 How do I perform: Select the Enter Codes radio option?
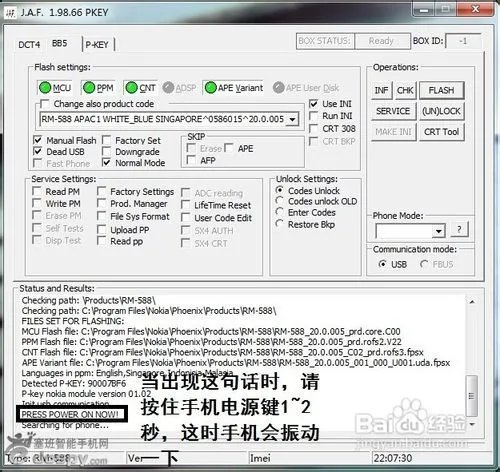pyautogui.click(x=280, y=212)
